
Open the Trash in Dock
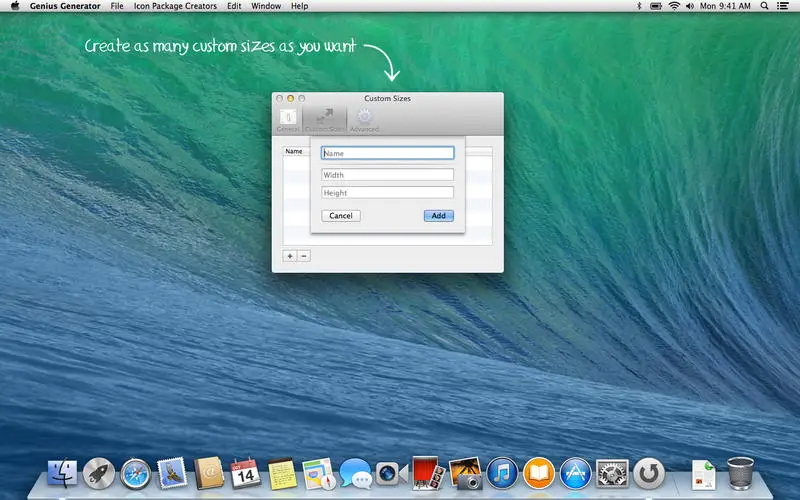coord(740,473)
